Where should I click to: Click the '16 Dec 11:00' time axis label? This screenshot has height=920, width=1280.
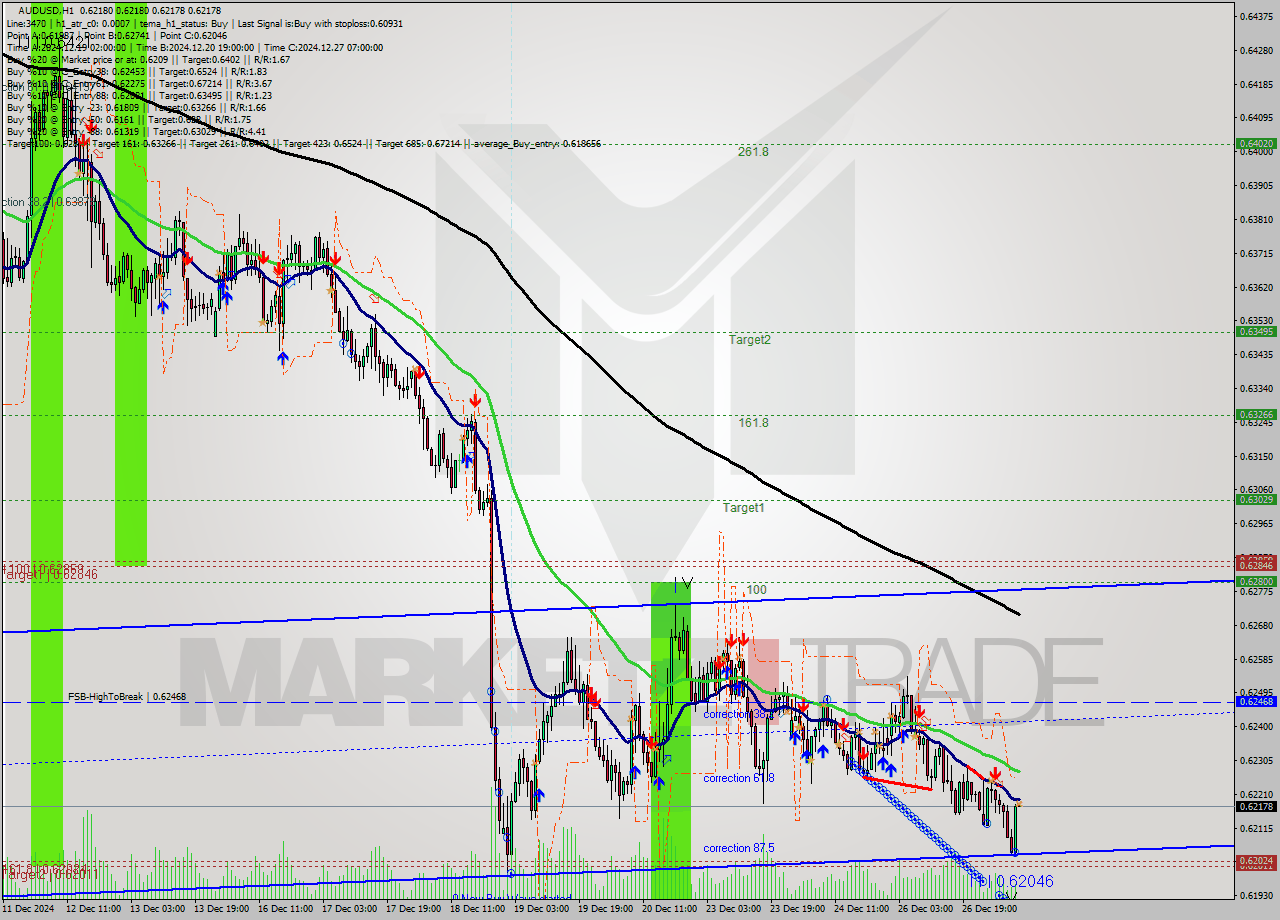tap(286, 909)
